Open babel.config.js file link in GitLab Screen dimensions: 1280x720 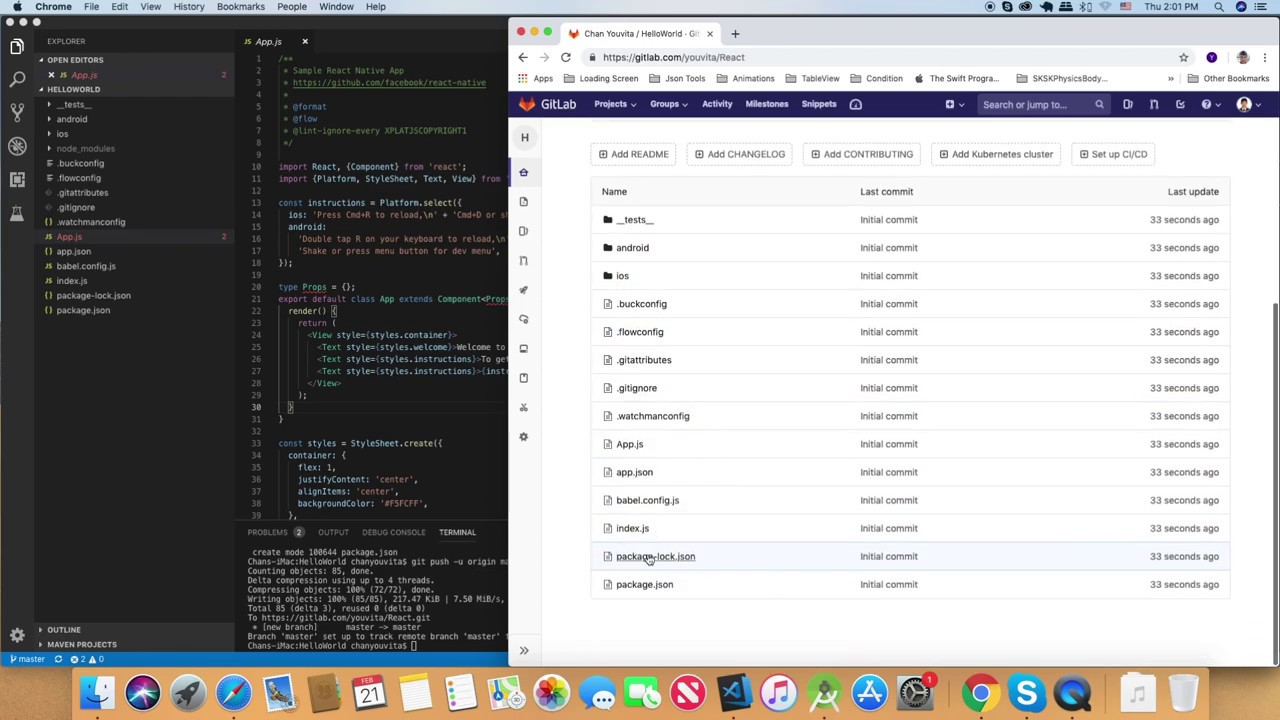click(x=647, y=500)
